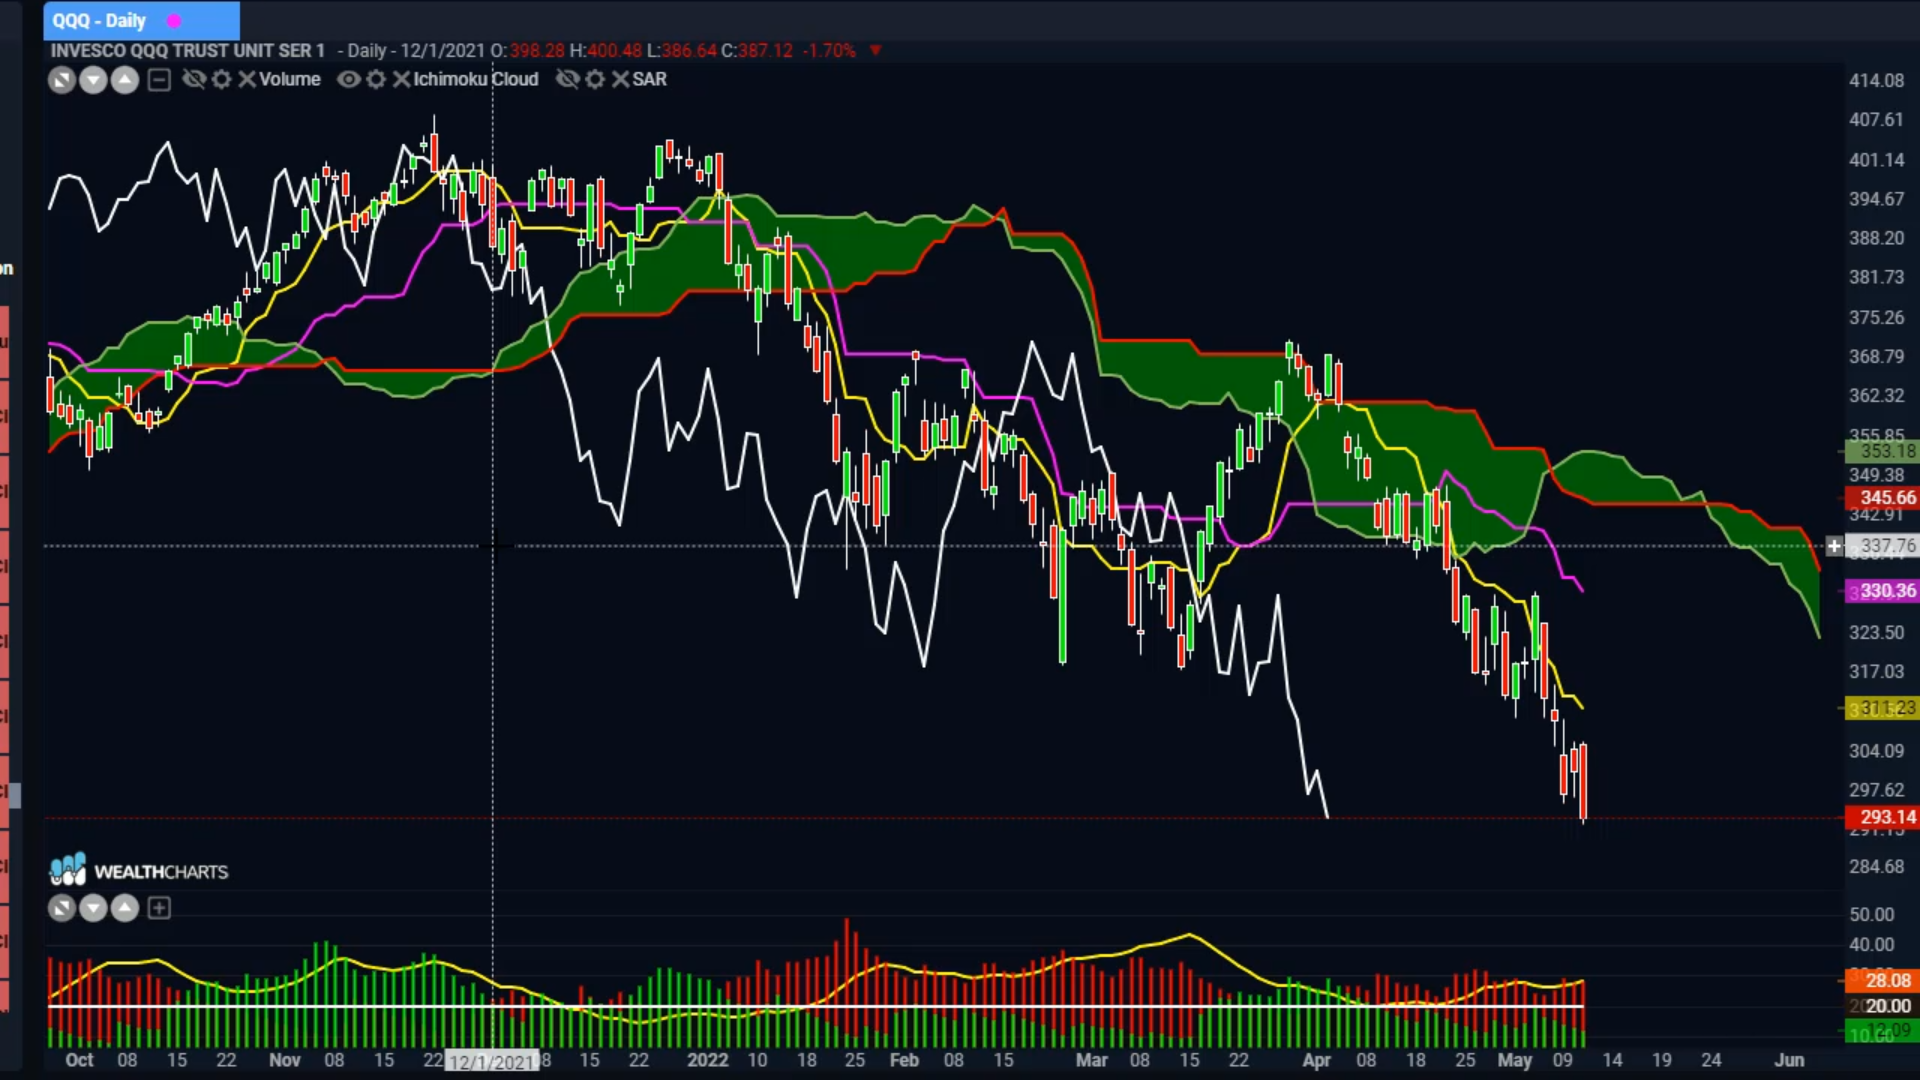Remove the SAR indicator
Viewport: 1920px width, 1080px height.
(620, 79)
